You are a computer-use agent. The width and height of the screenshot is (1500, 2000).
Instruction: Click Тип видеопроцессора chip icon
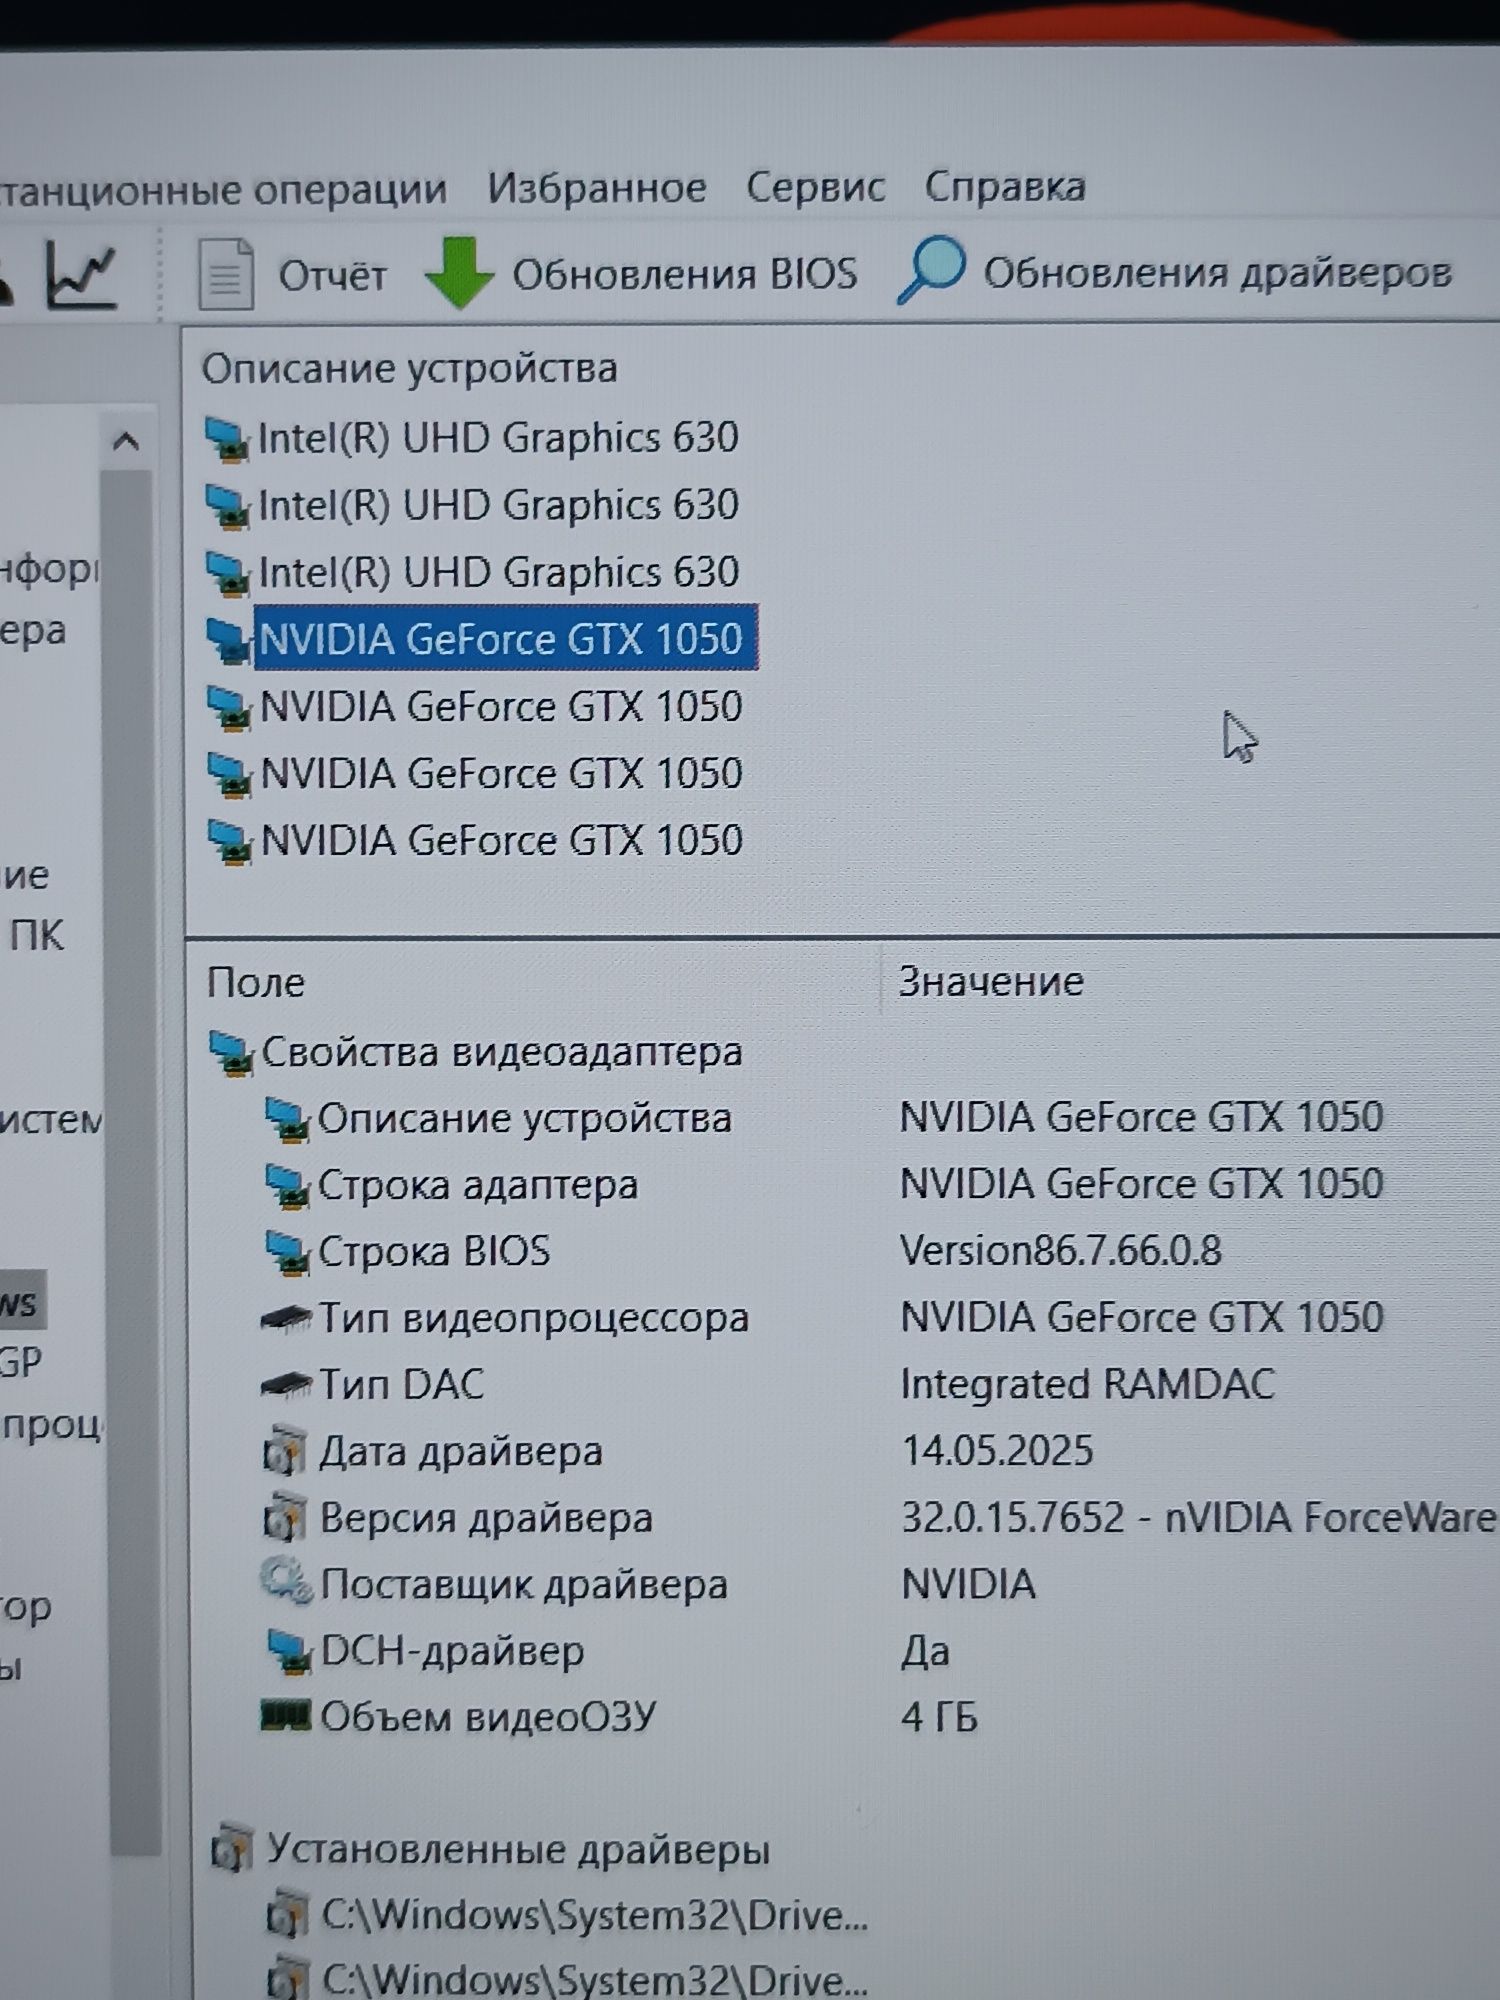[x=286, y=1320]
